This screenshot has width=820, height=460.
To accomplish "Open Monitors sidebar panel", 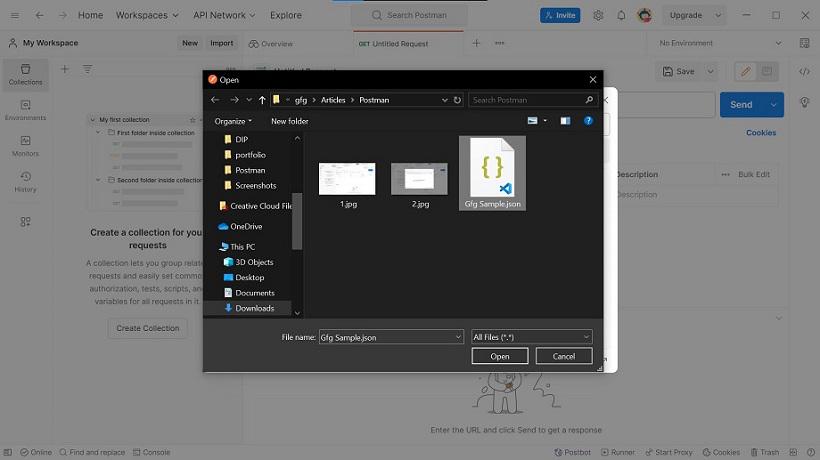I will [25, 146].
